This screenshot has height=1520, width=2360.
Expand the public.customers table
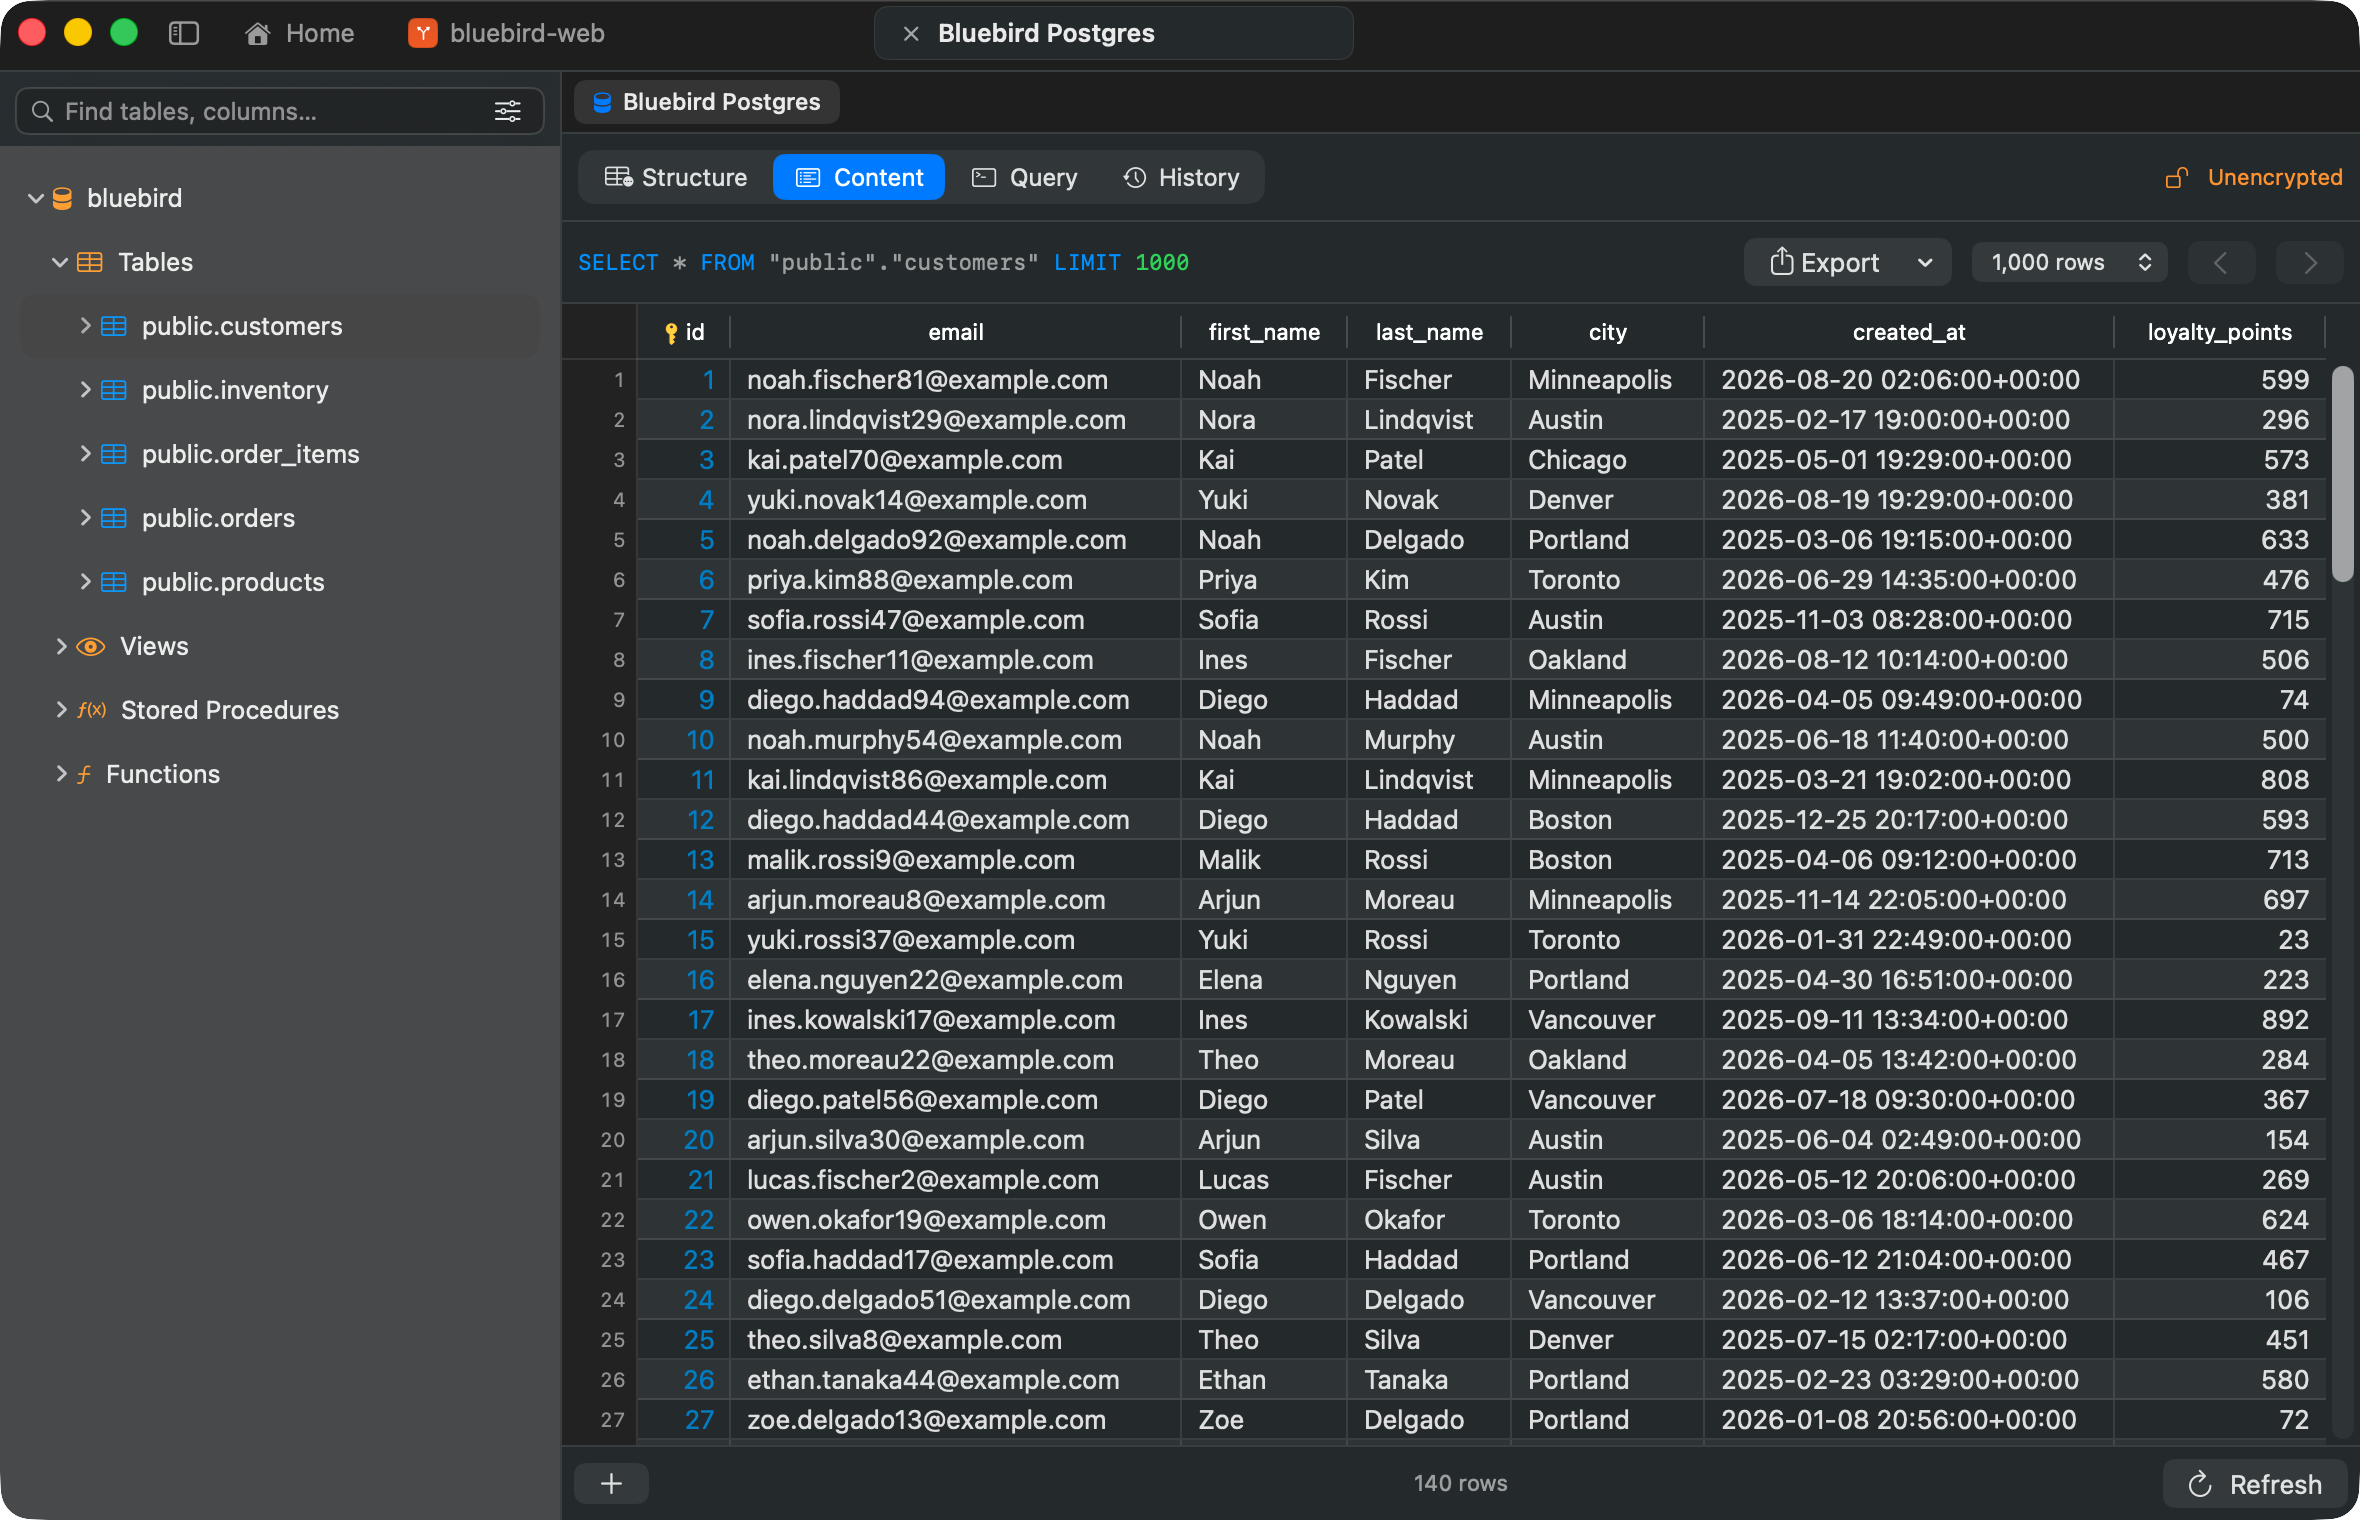85,326
